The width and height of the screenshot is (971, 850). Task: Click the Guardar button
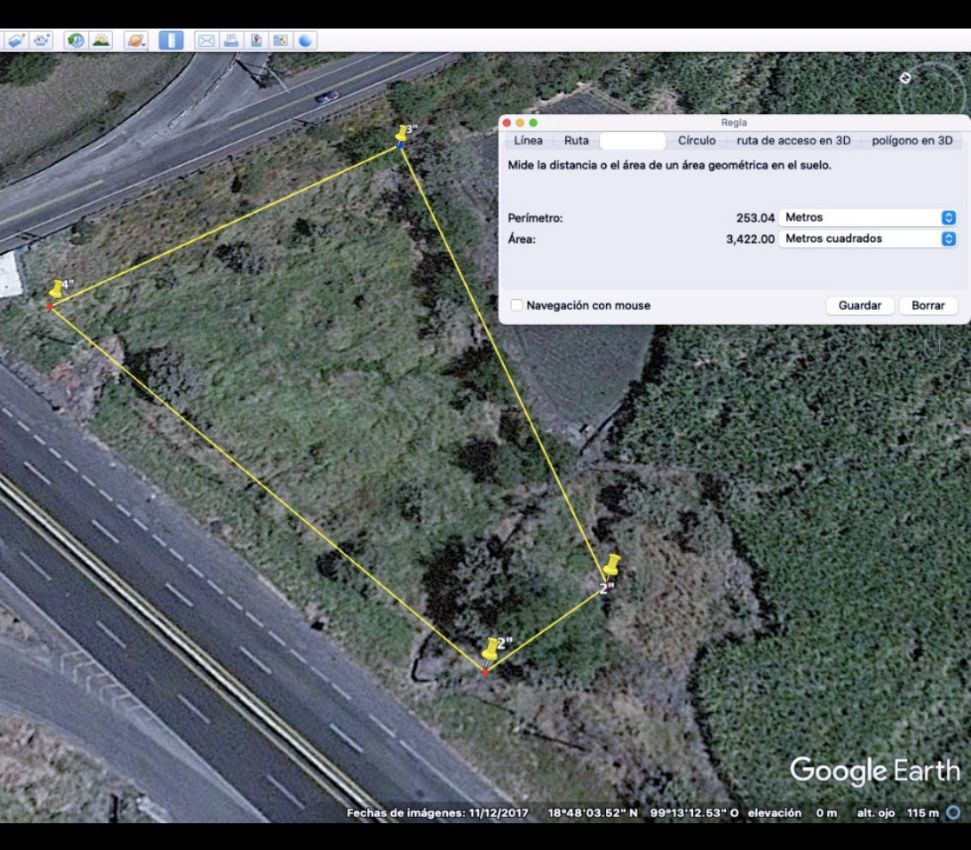click(x=860, y=305)
